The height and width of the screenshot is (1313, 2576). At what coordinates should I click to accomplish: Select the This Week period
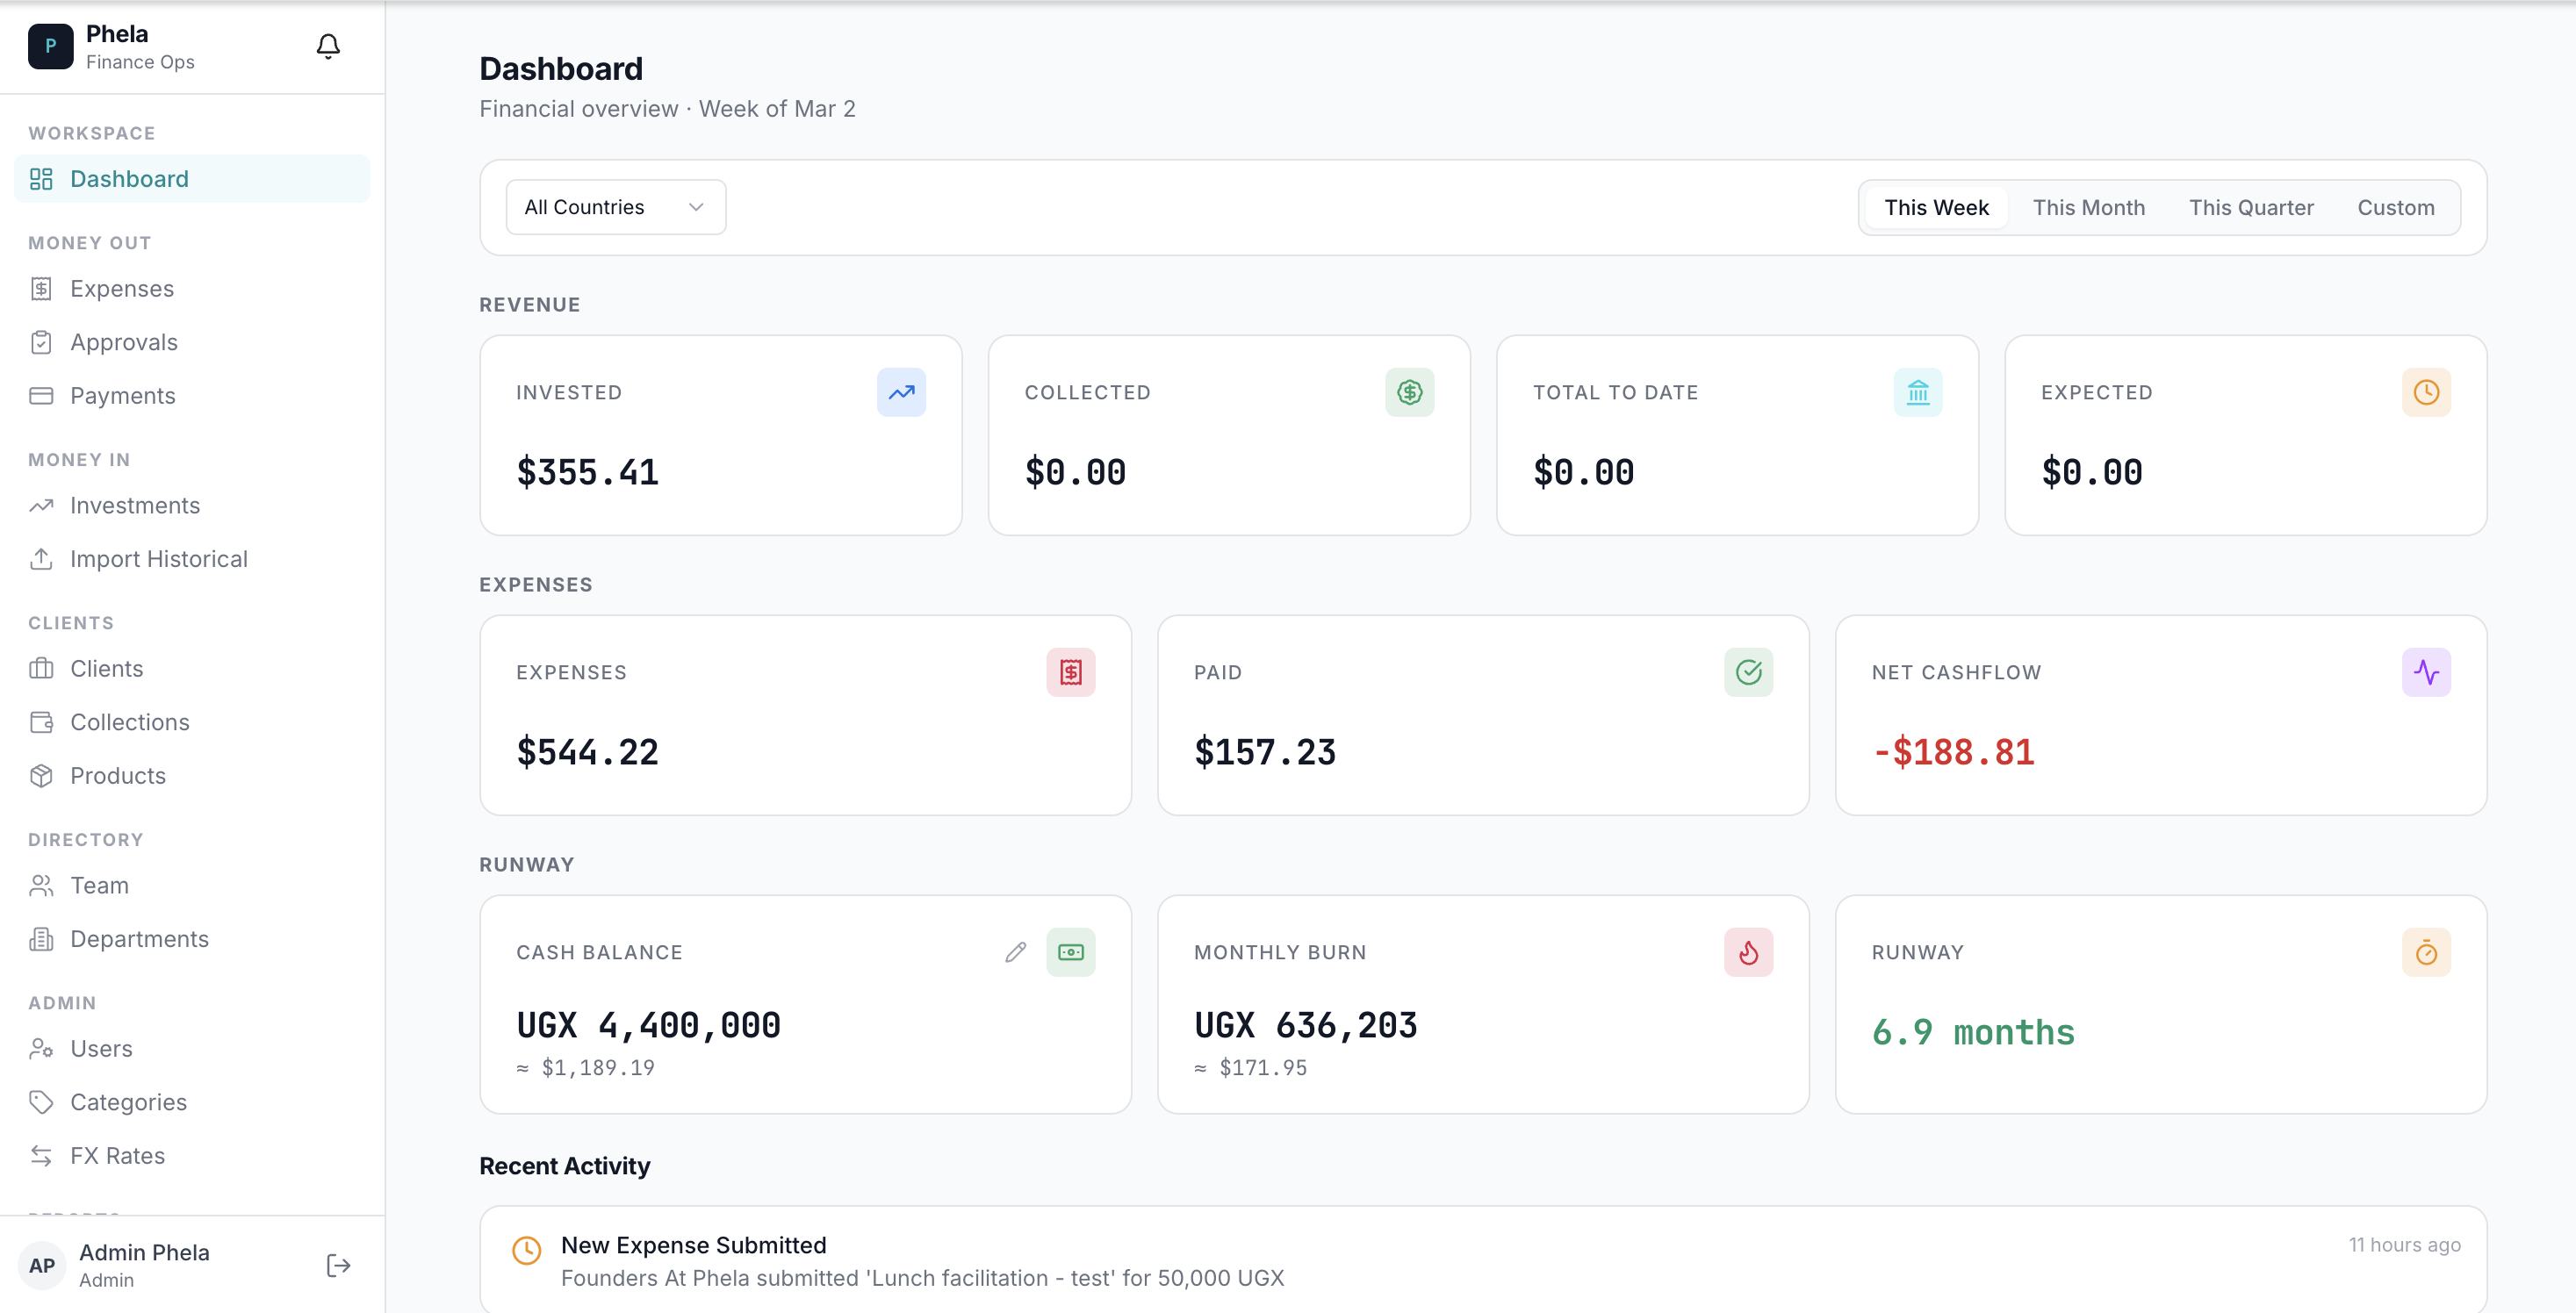pos(1936,207)
